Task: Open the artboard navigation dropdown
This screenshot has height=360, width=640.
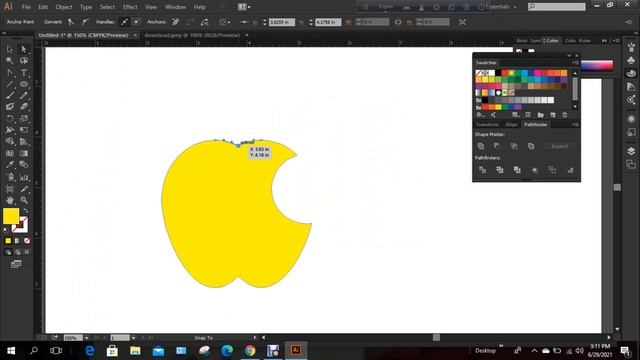Action: click(x=133, y=338)
